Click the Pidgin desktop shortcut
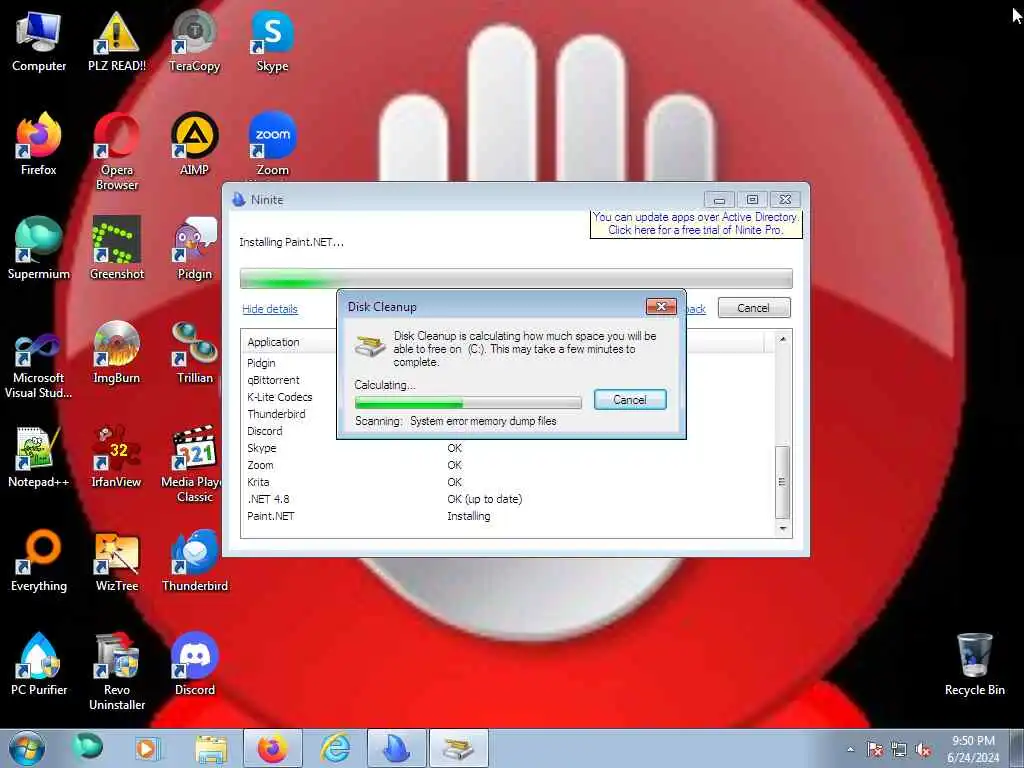The width and height of the screenshot is (1024, 768). [x=195, y=248]
